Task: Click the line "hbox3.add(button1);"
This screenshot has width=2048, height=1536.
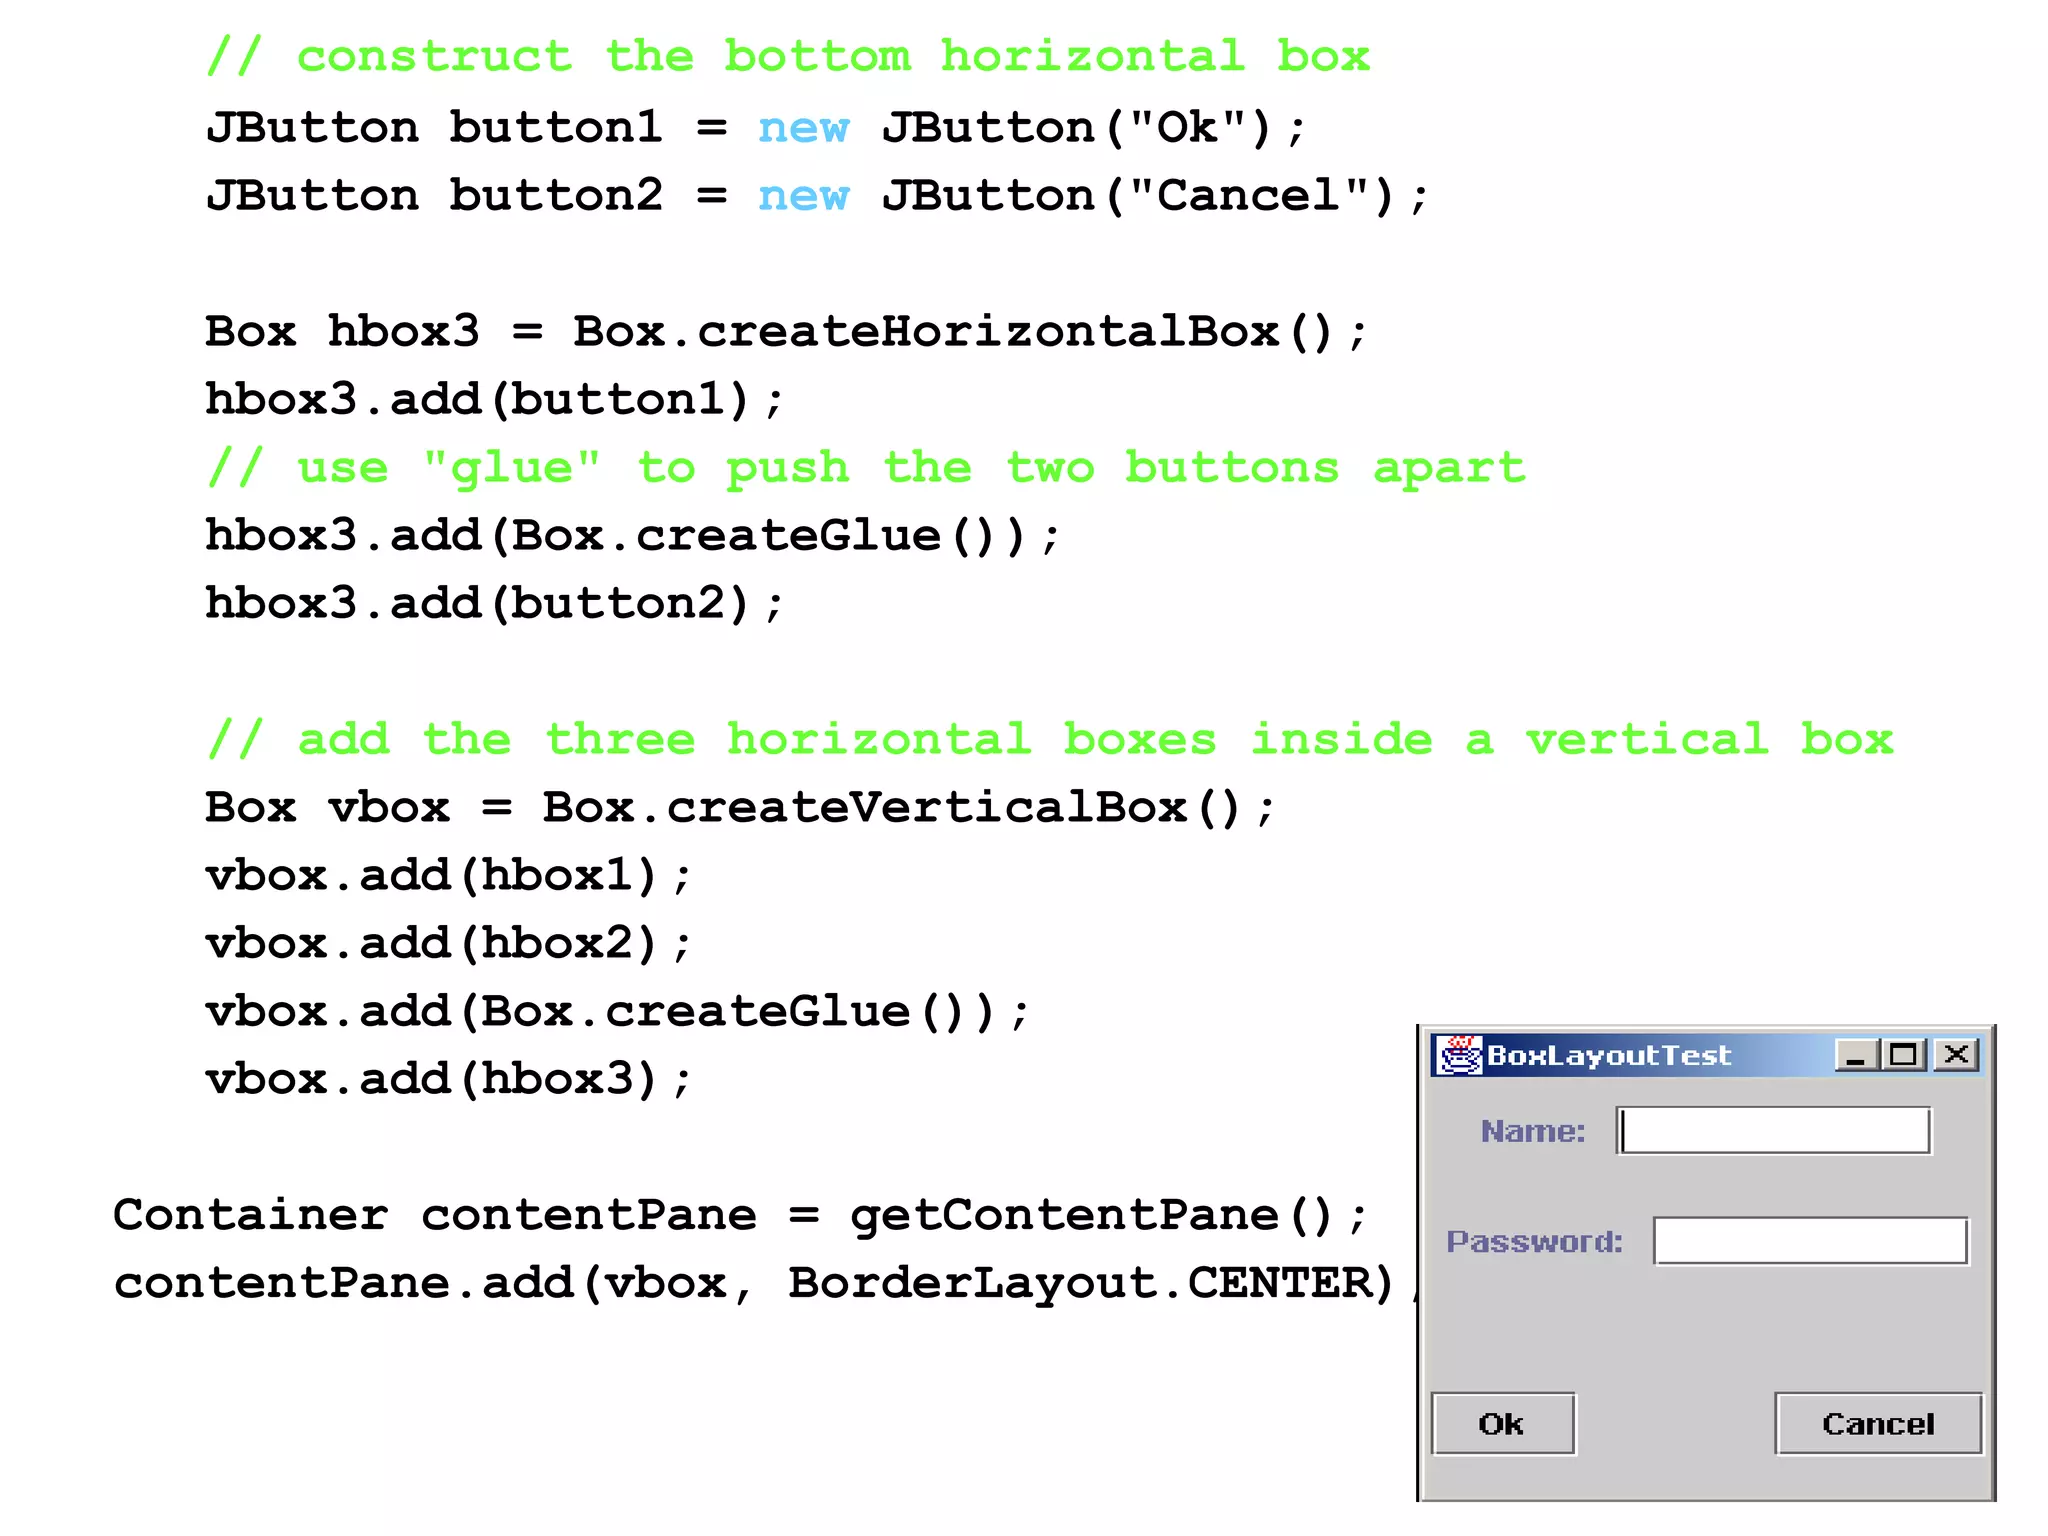Action: tap(495, 400)
